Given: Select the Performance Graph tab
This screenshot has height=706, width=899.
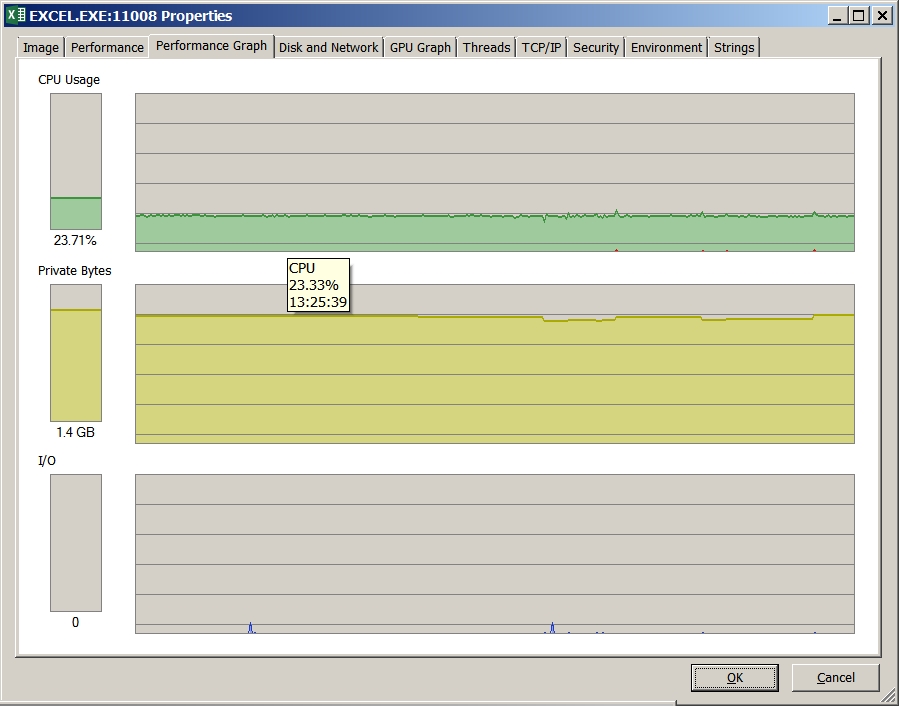Looking at the screenshot, I should pyautogui.click(x=212, y=46).
